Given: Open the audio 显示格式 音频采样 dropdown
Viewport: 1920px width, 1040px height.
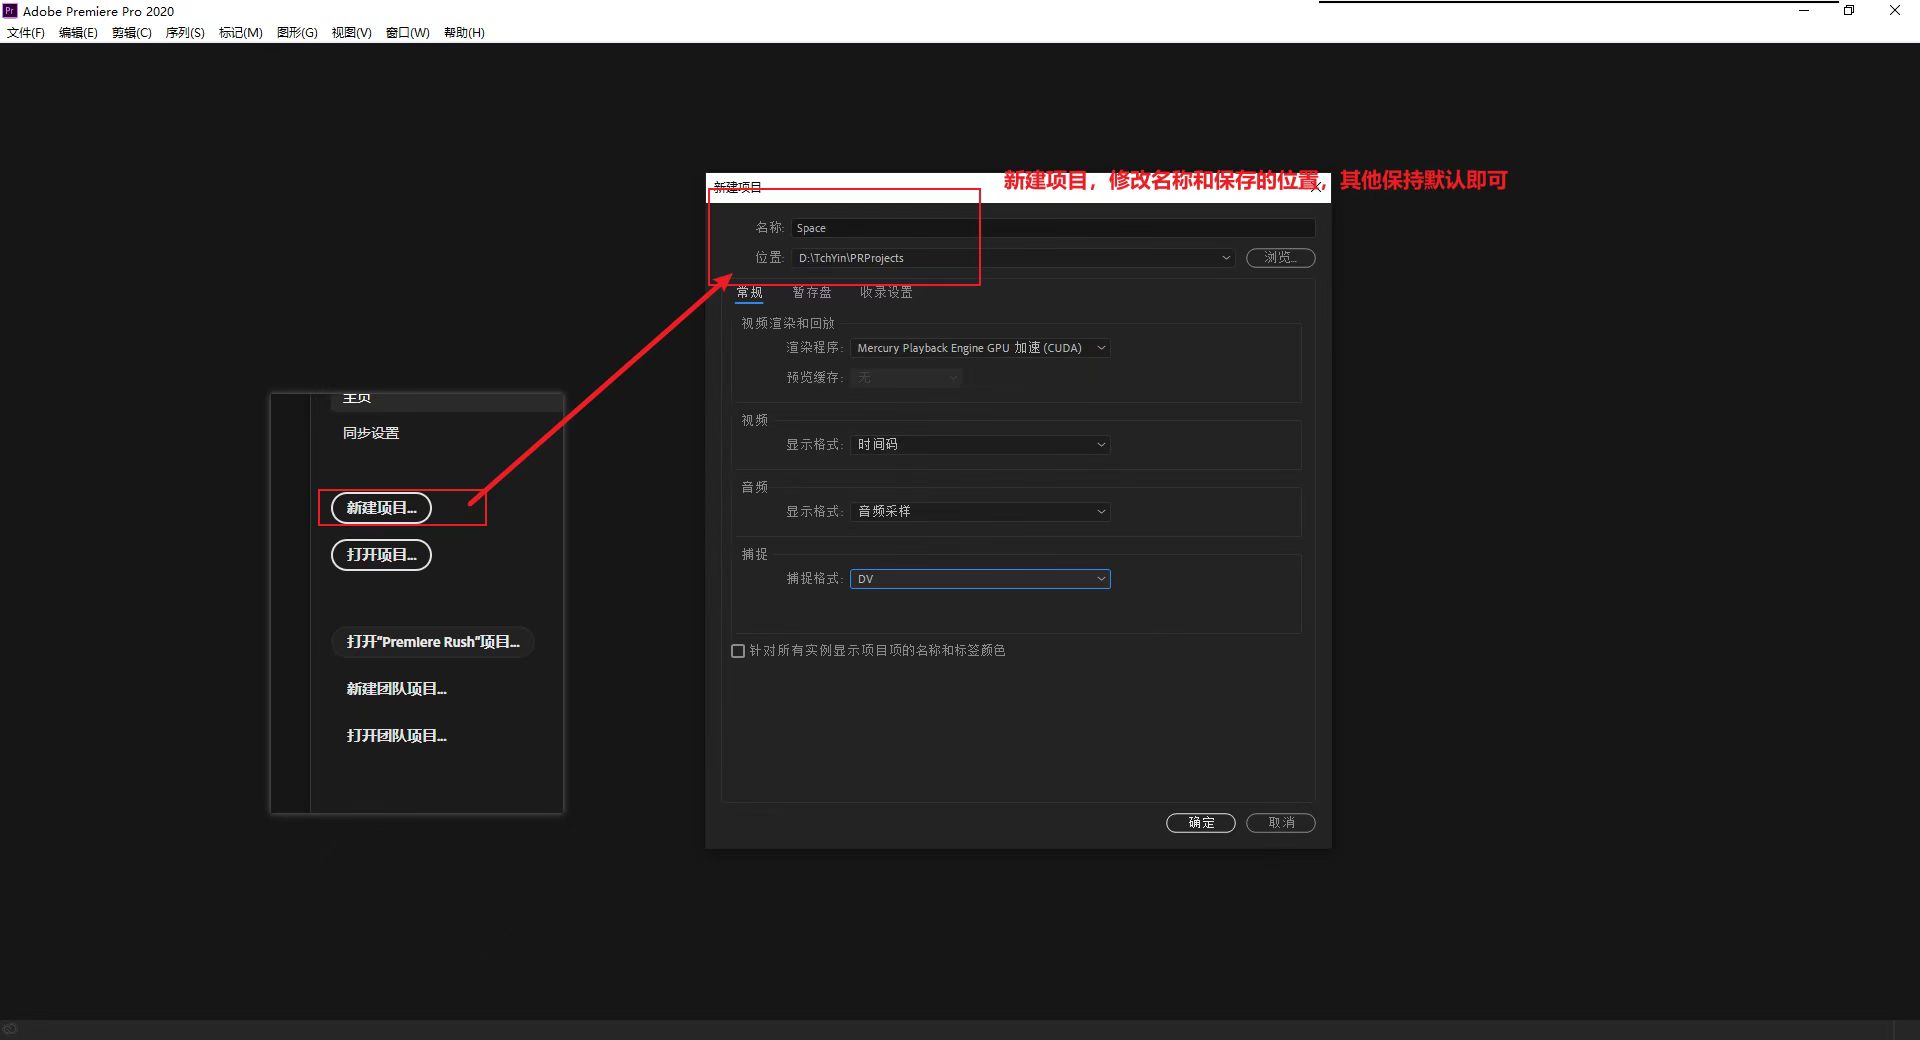Looking at the screenshot, I should [x=980, y=512].
